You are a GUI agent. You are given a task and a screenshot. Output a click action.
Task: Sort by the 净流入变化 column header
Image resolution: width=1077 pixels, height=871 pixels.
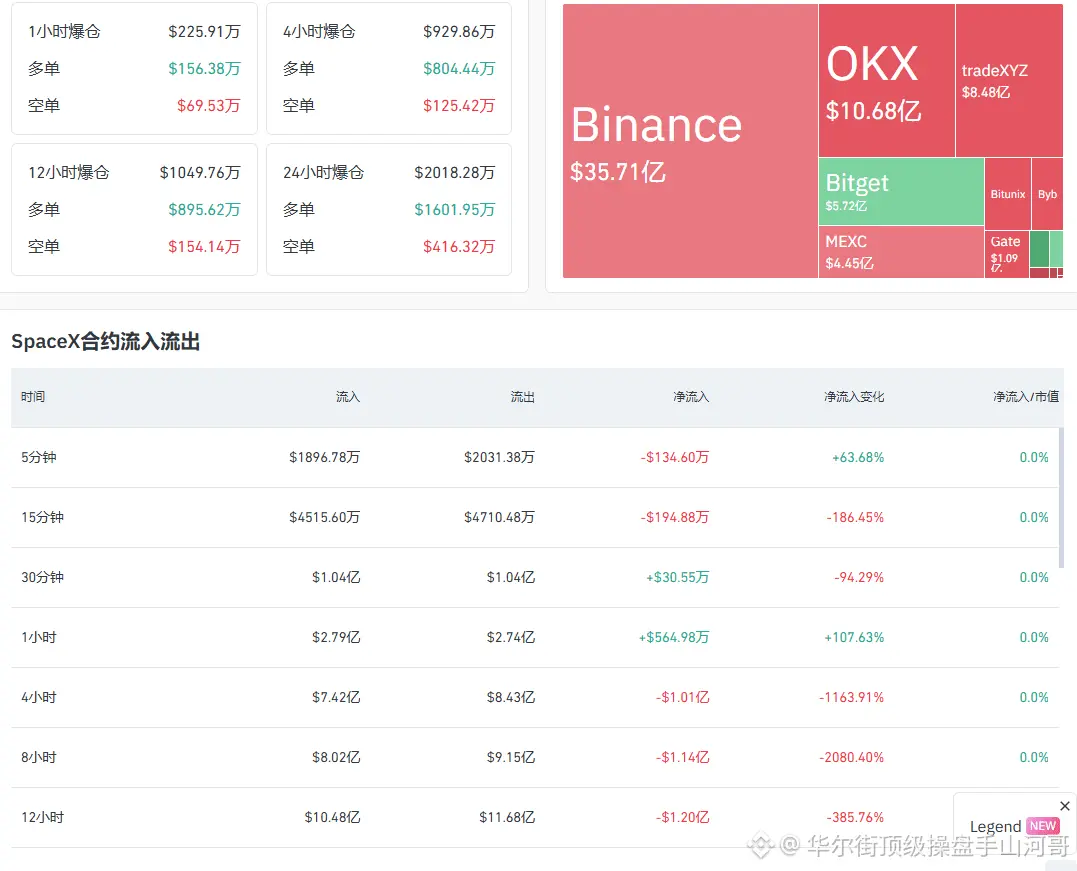854,396
